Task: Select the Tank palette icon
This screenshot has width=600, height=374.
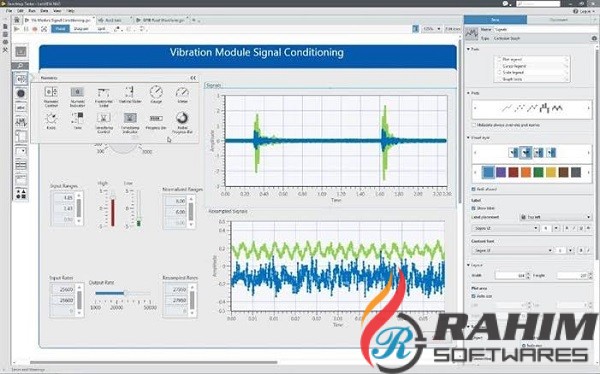Action: pos(77,118)
